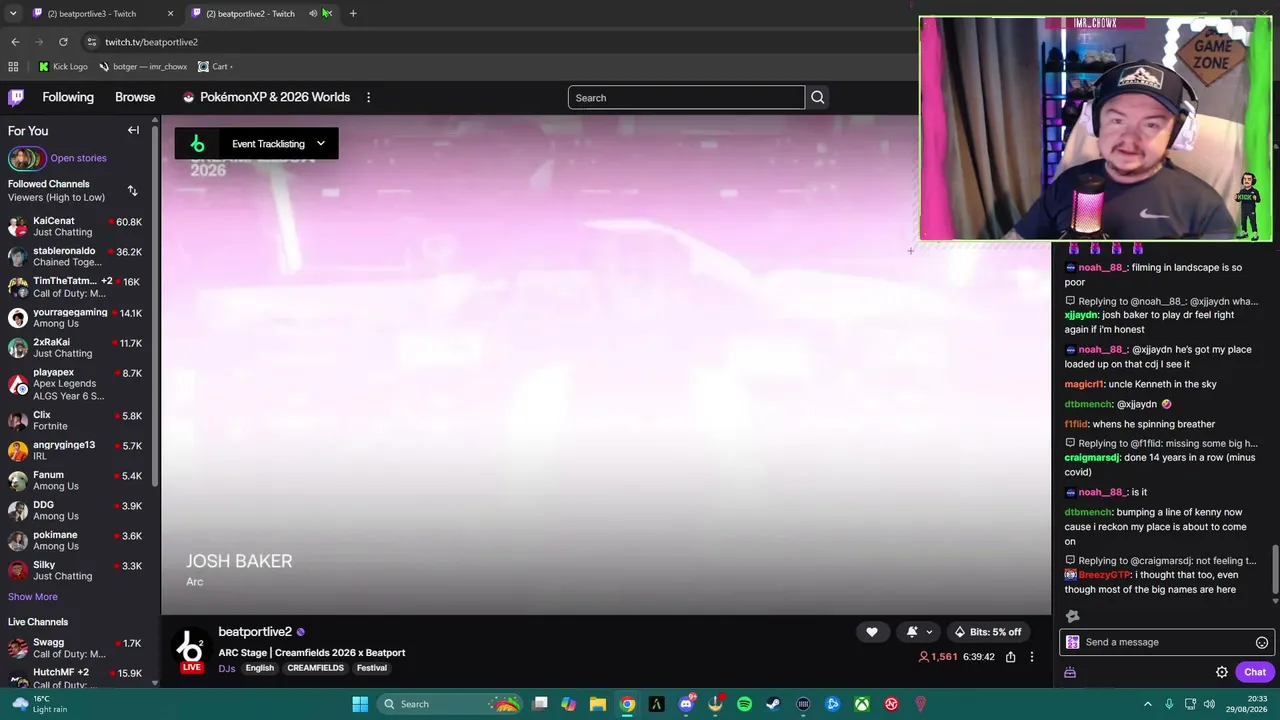Screen dimensions: 1280x720
Task: Open the browser apps grid in bookmarks bar
Action: point(13,67)
